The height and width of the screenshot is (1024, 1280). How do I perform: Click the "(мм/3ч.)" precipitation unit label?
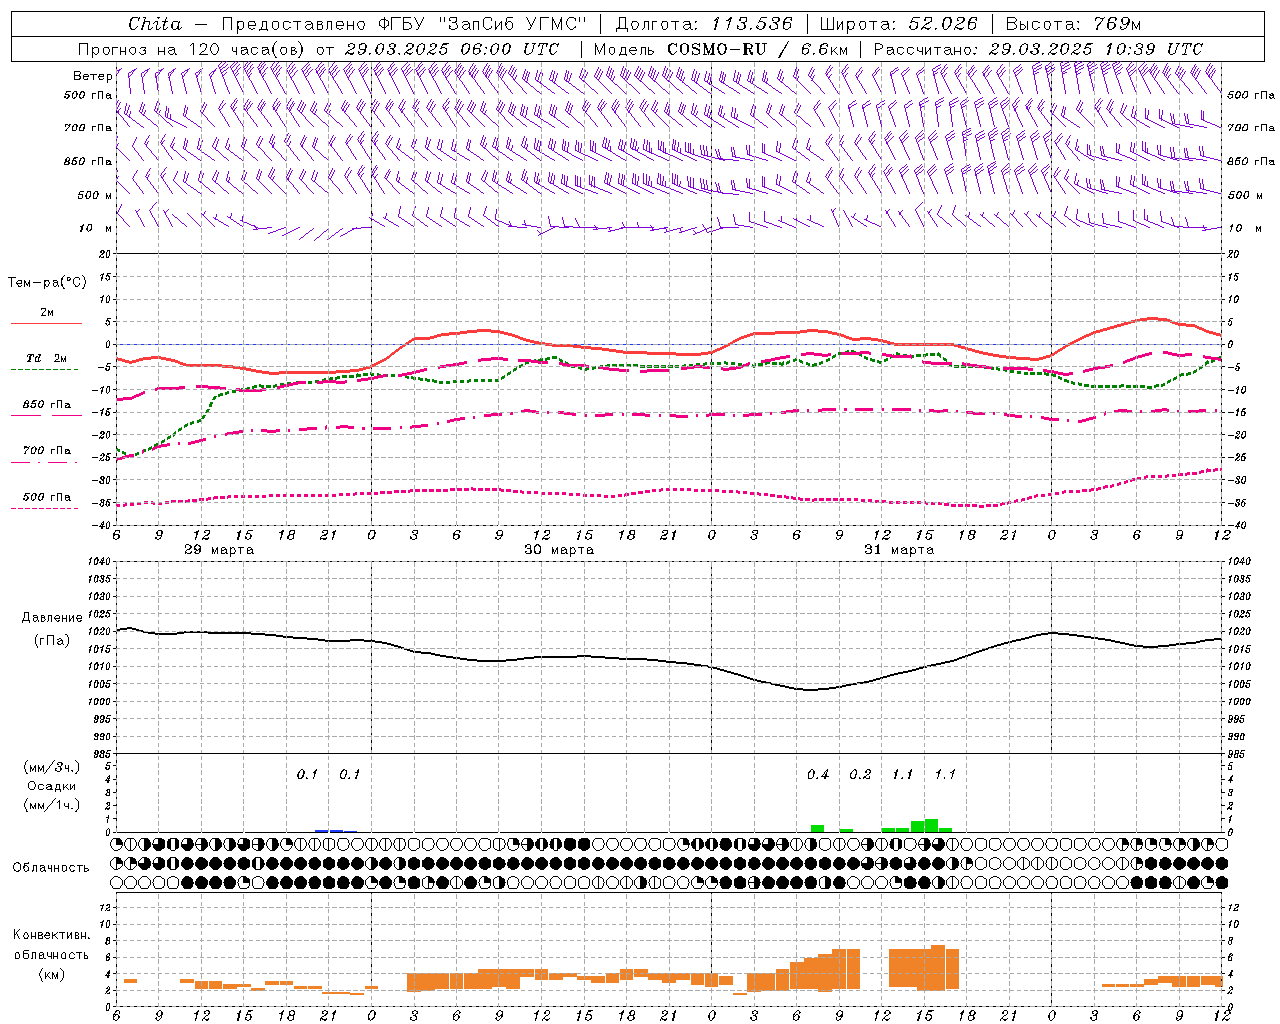click(x=52, y=767)
